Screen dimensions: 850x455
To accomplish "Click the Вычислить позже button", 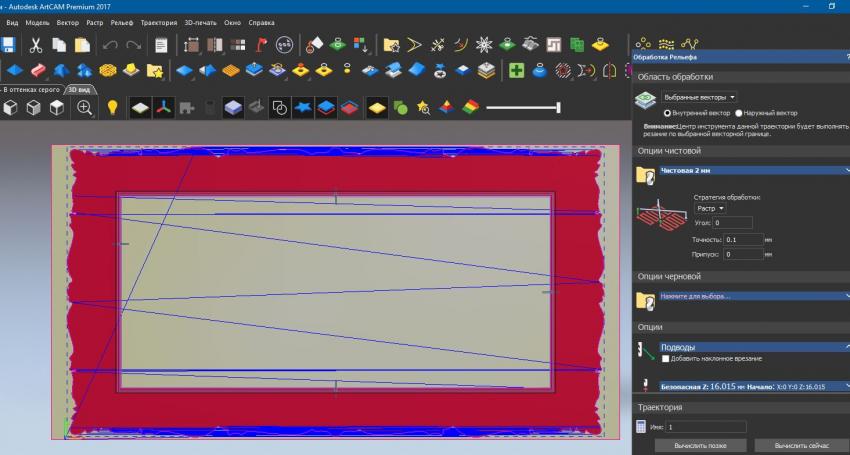I will (x=700, y=444).
